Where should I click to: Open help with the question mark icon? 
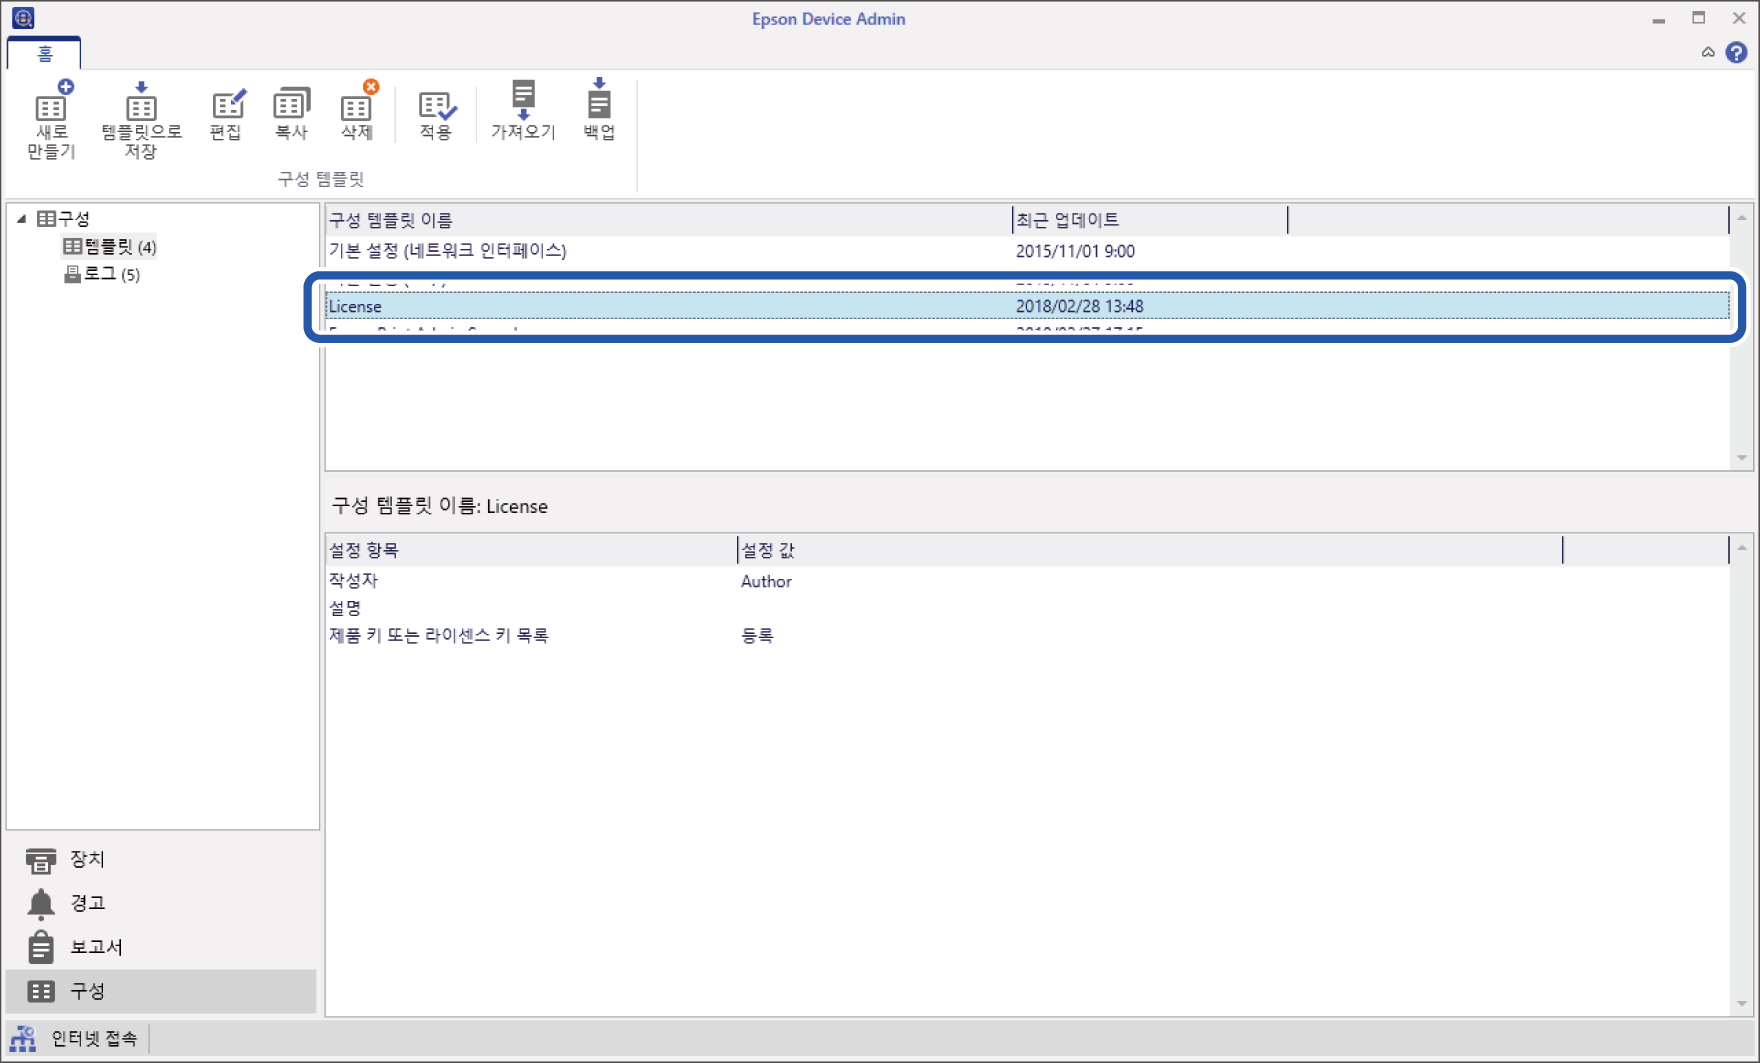(1737, 53)
